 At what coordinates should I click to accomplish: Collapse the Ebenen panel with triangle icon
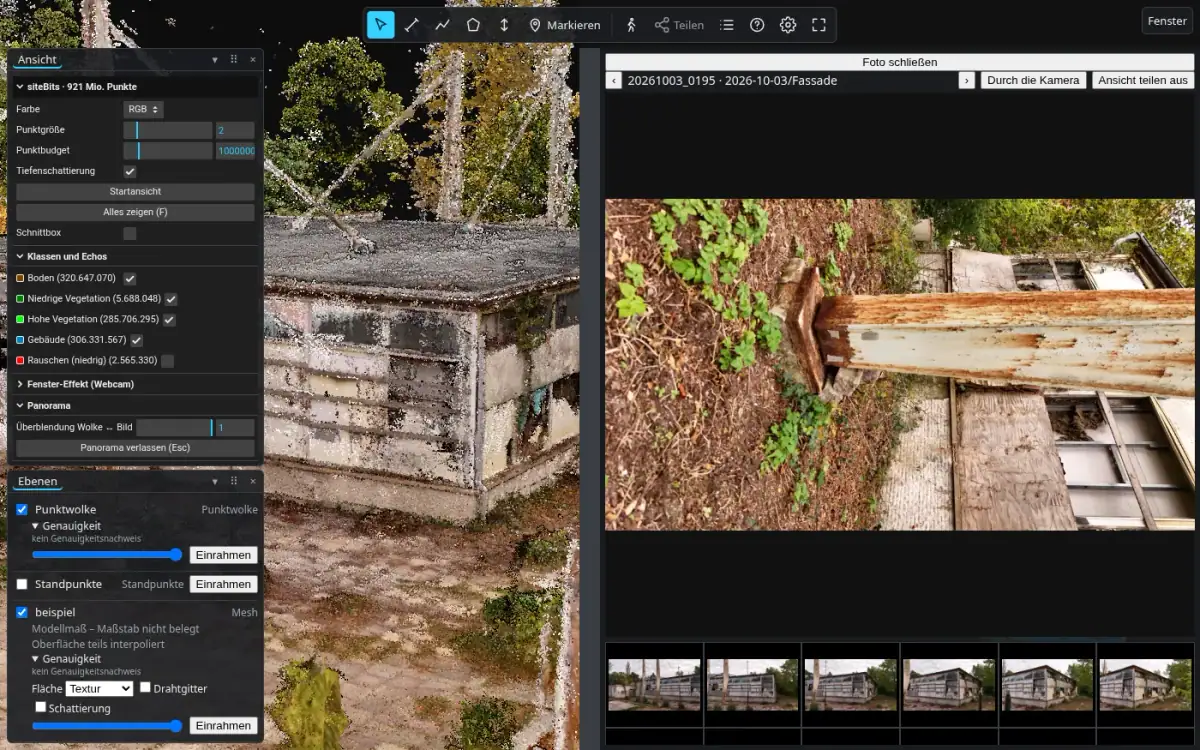215,481
